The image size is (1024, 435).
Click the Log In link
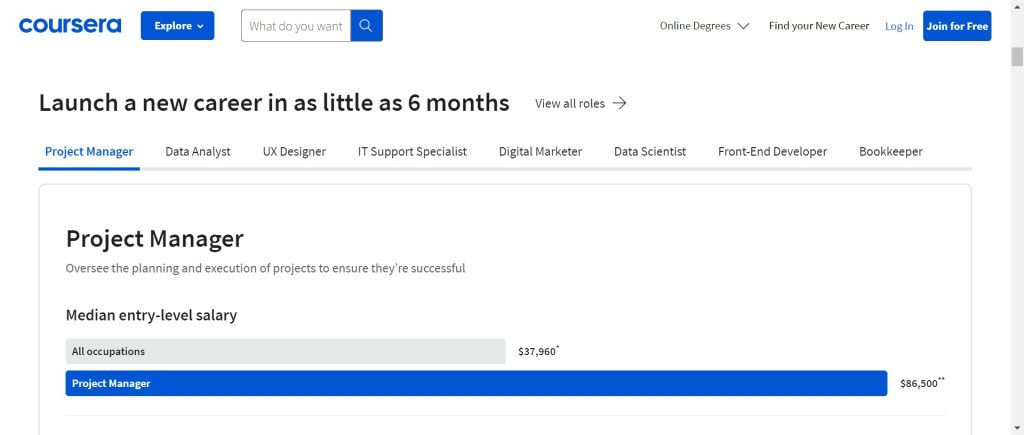898,26
